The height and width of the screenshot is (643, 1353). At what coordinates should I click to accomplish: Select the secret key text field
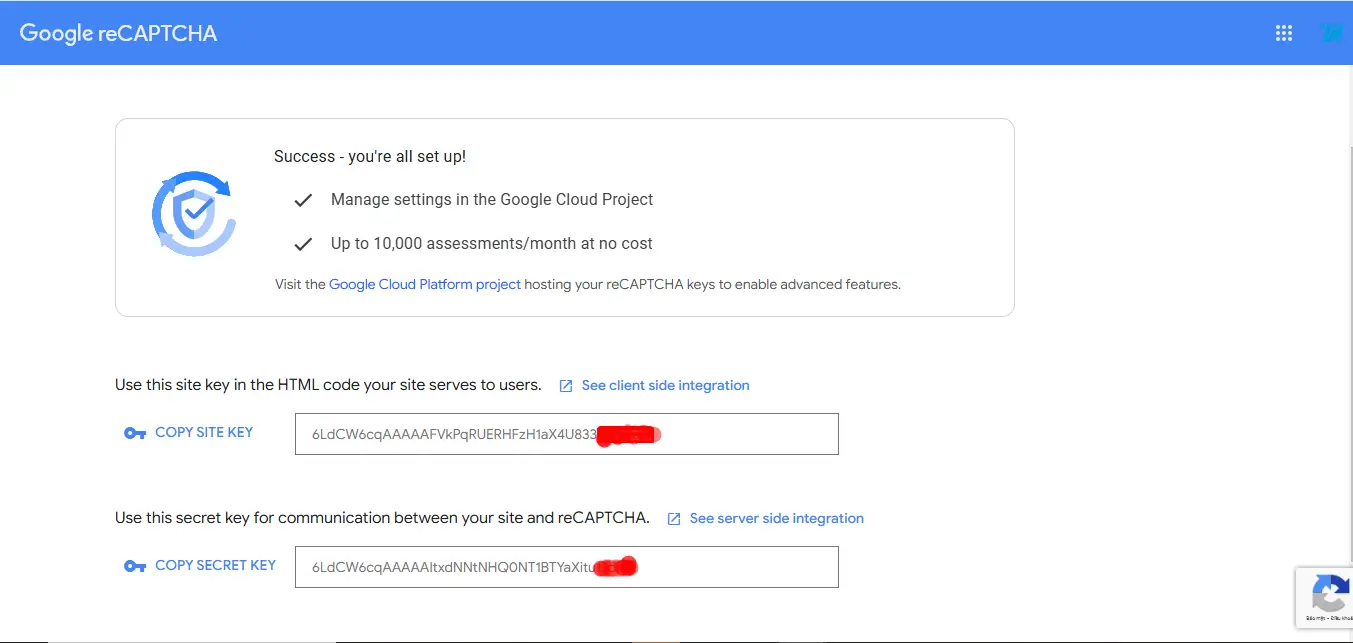coord(566,567)
